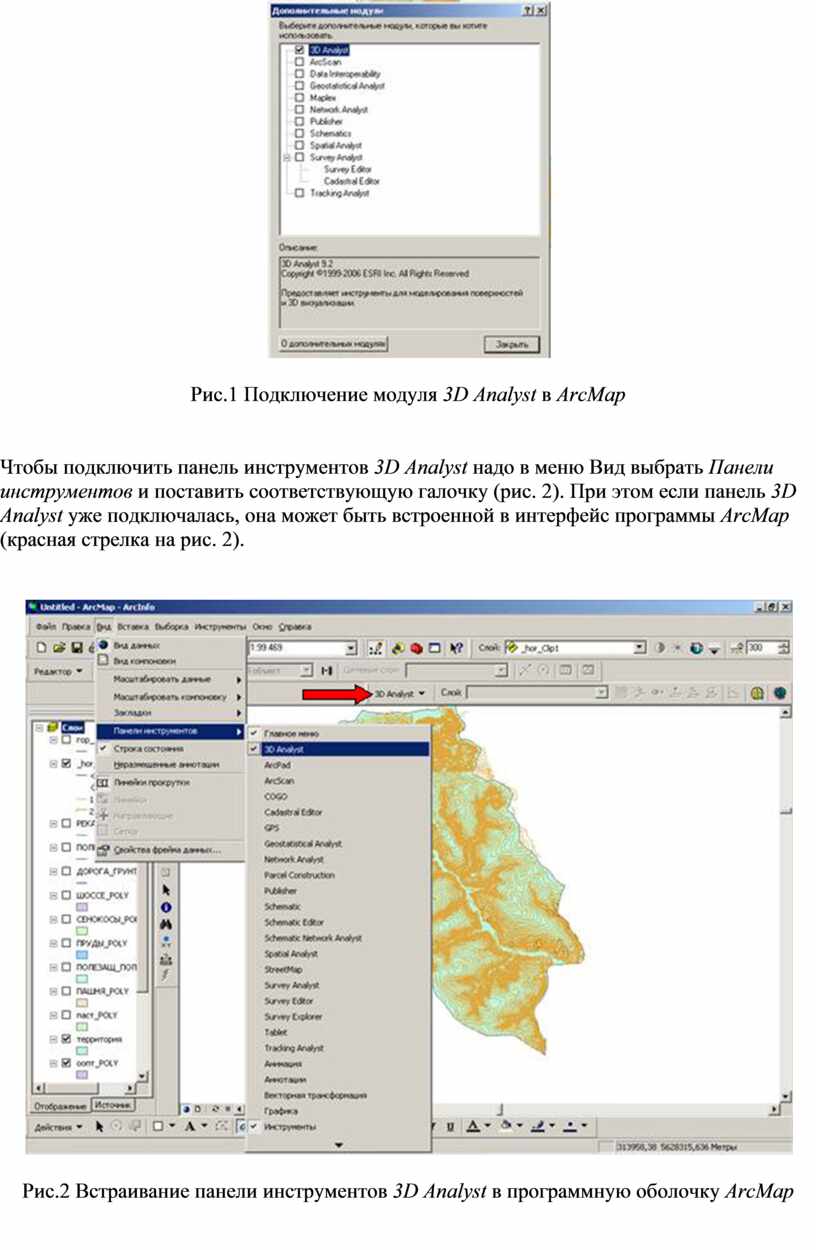
Task: Click the Закрыть button in modules dialog
Action: click(x=512, y=344)
